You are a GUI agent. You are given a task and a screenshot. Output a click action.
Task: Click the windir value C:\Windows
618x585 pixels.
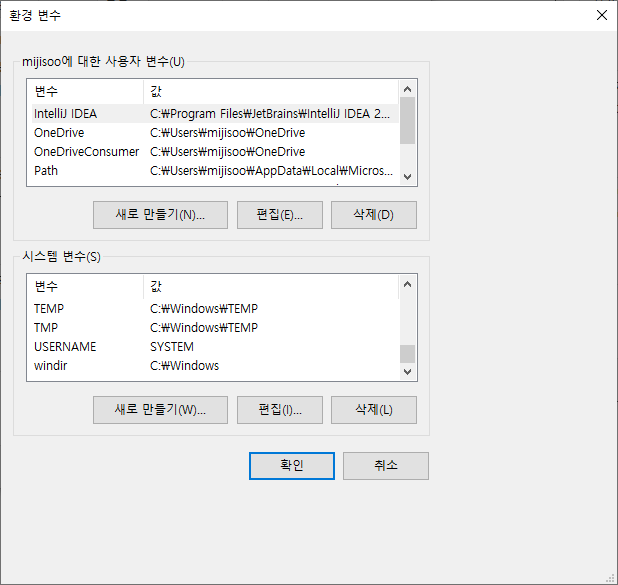pos(184,365)
